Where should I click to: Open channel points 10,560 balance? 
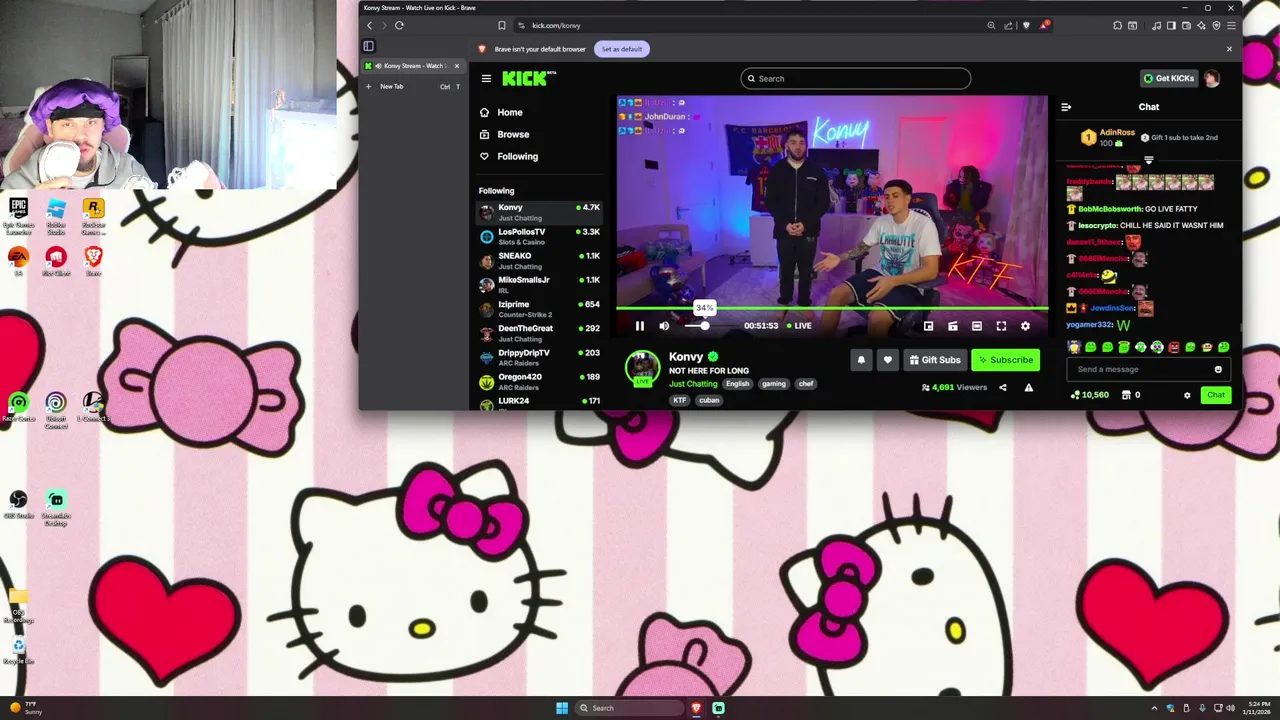point(1089,395)
